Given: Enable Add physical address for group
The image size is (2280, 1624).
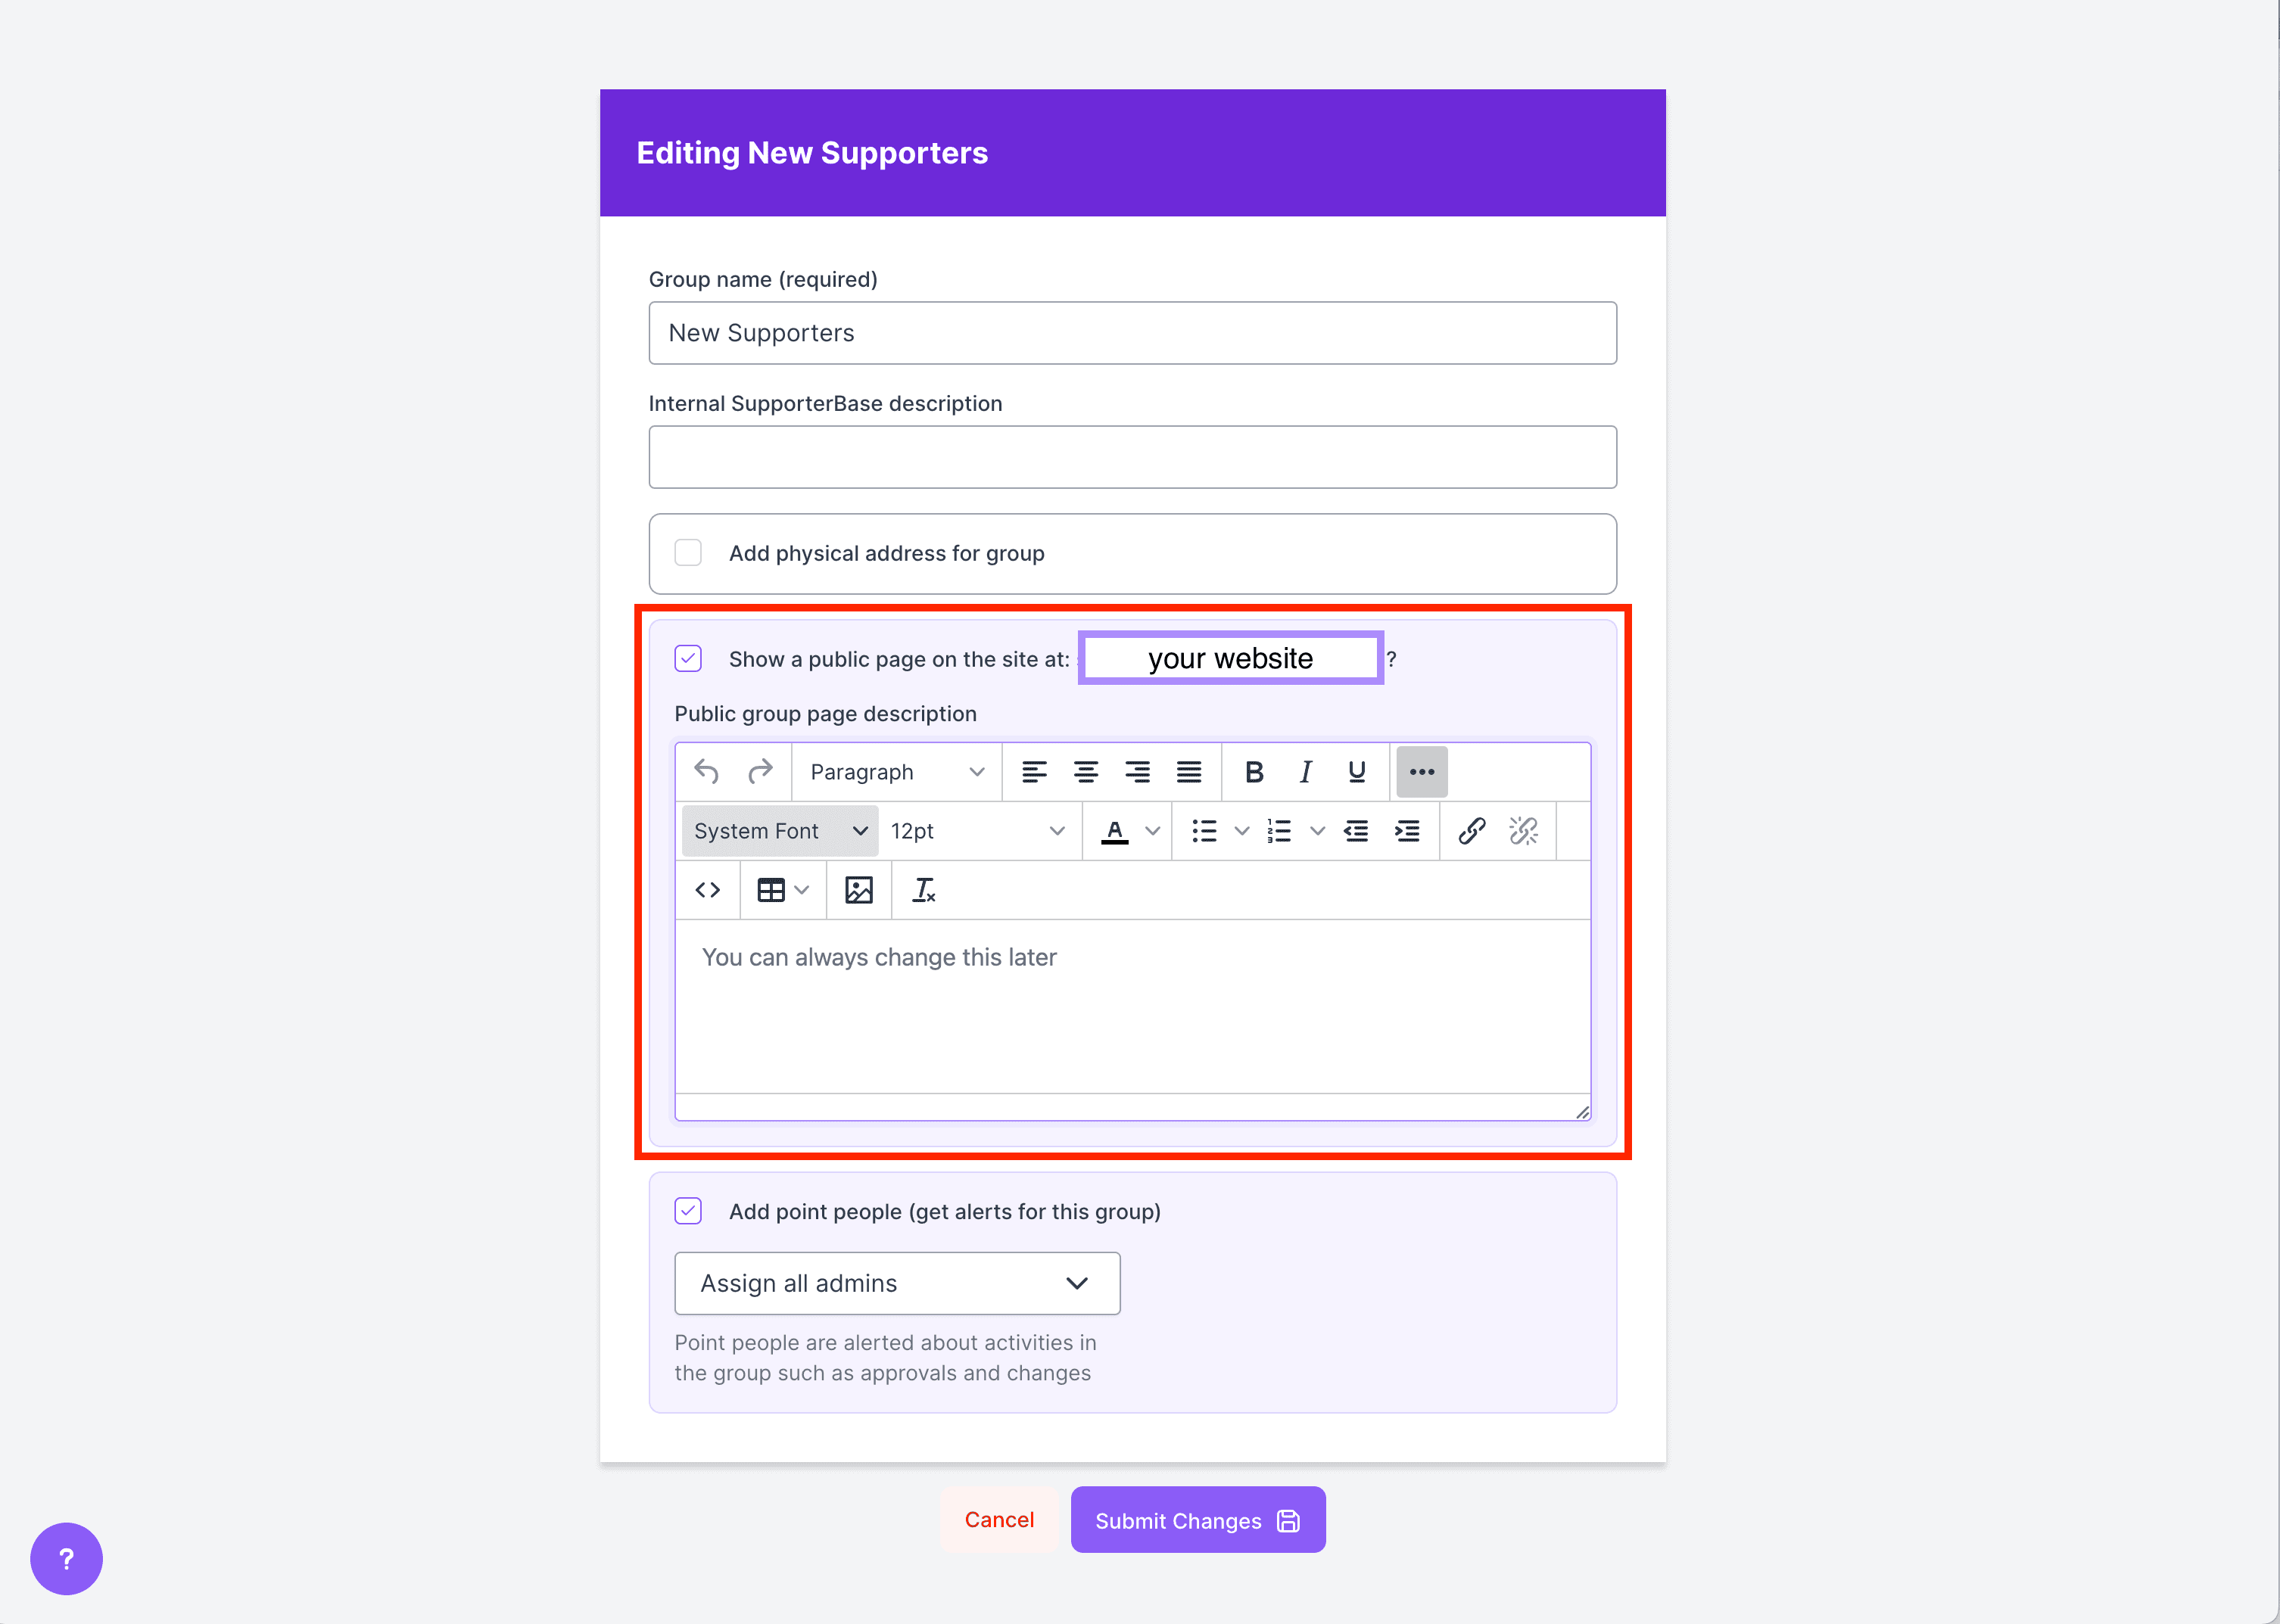Looking at the screenshot, I should (688, 553).
